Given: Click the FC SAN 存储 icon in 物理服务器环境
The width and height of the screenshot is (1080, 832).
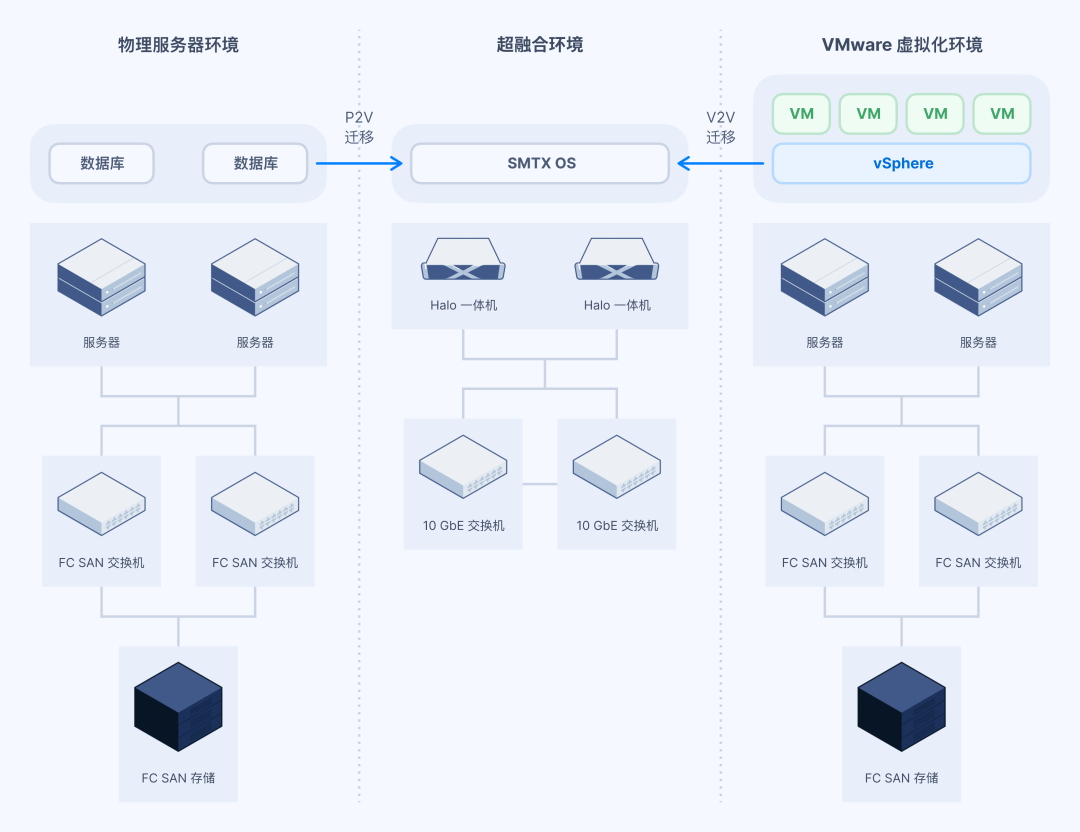Looking at the screenshot, I should coord(178,707).
